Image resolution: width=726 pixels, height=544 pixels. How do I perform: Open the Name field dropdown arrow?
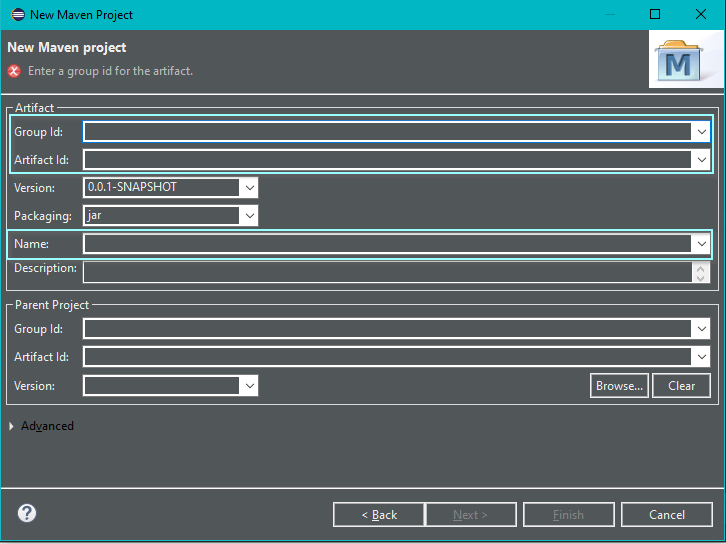click(701, 244)
